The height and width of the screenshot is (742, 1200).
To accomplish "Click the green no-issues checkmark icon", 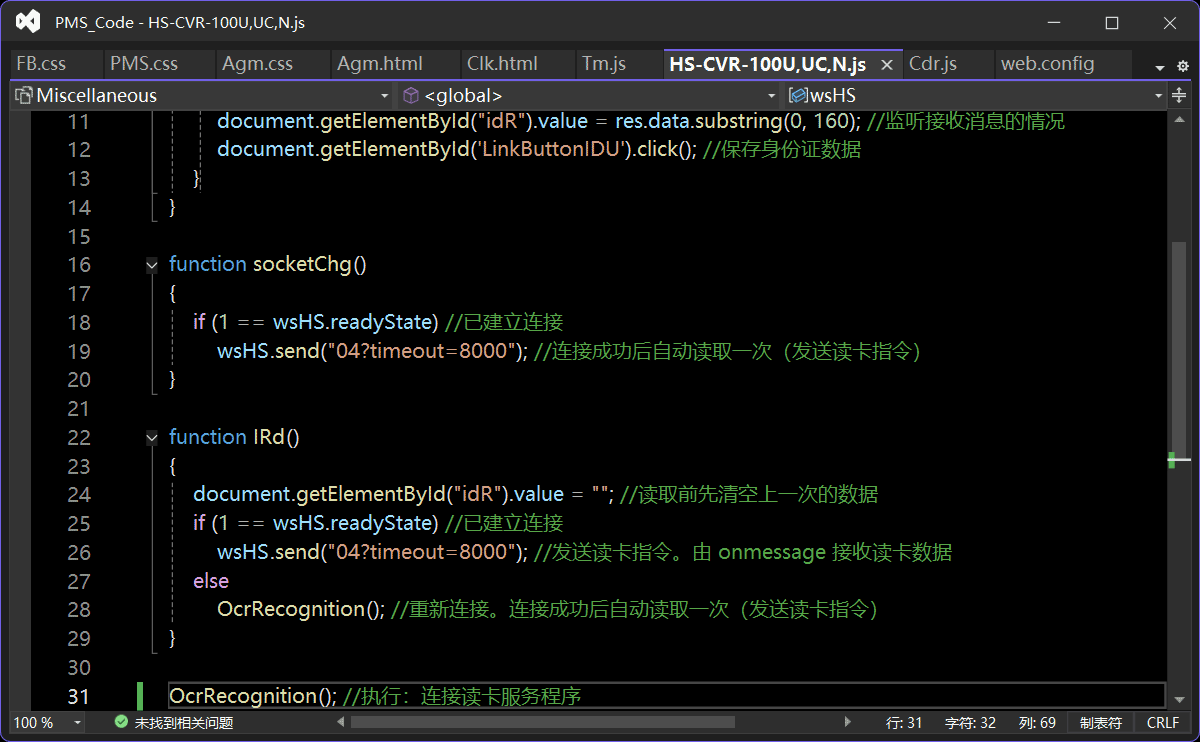I will (121, 722).
